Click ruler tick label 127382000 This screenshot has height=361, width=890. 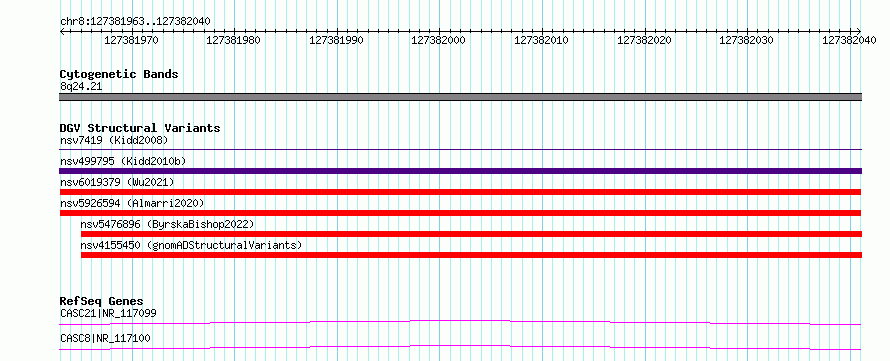pos(438,40)
